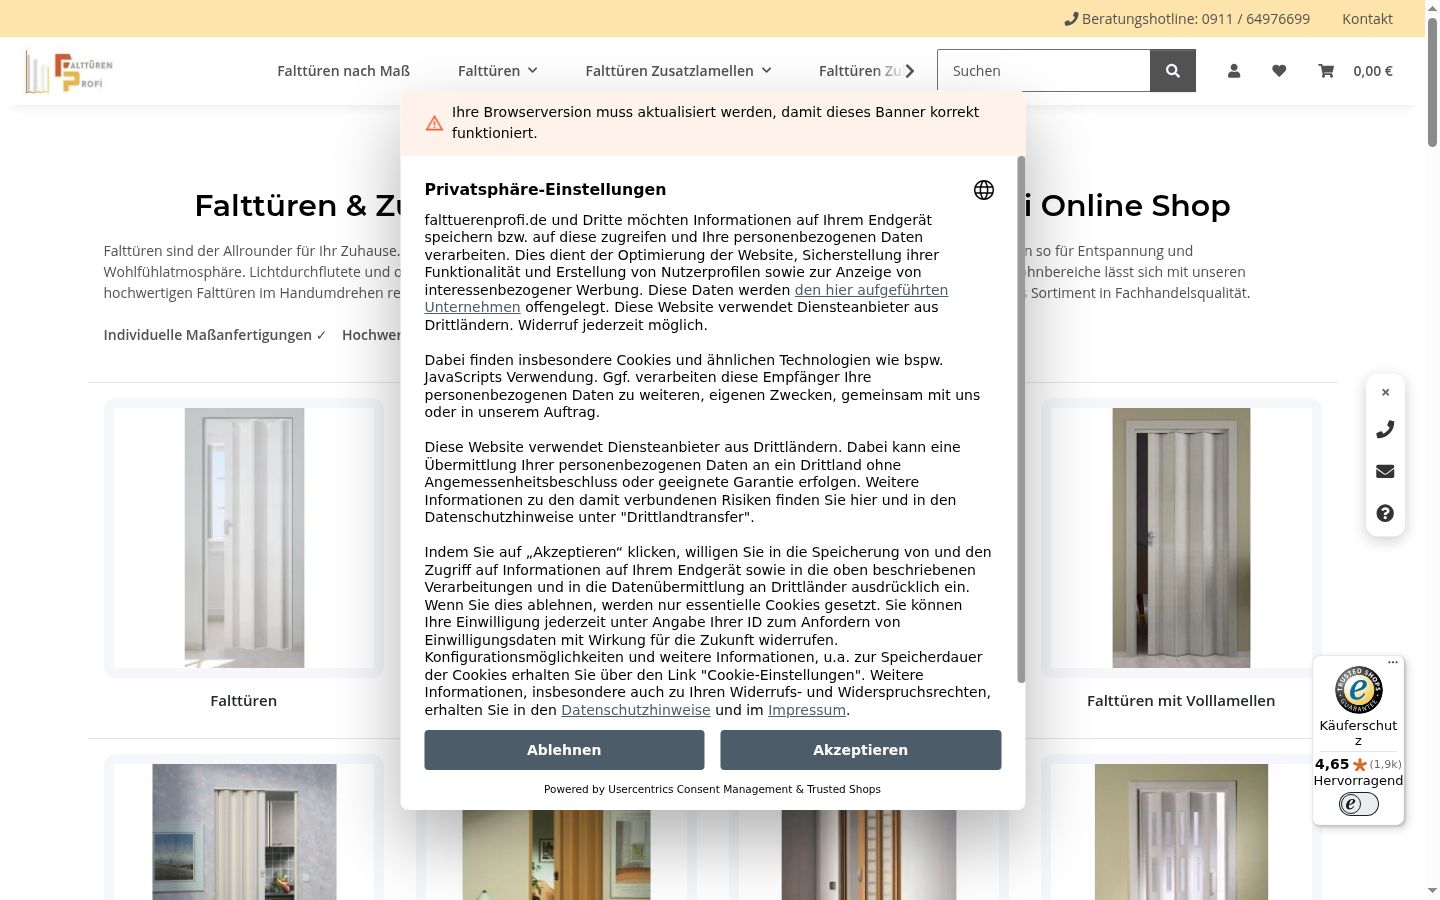The height and width of the screenshot is (900, 1440).
Task: Click the email envelope icon in sidebar
Action: (x=1385, y=471)
